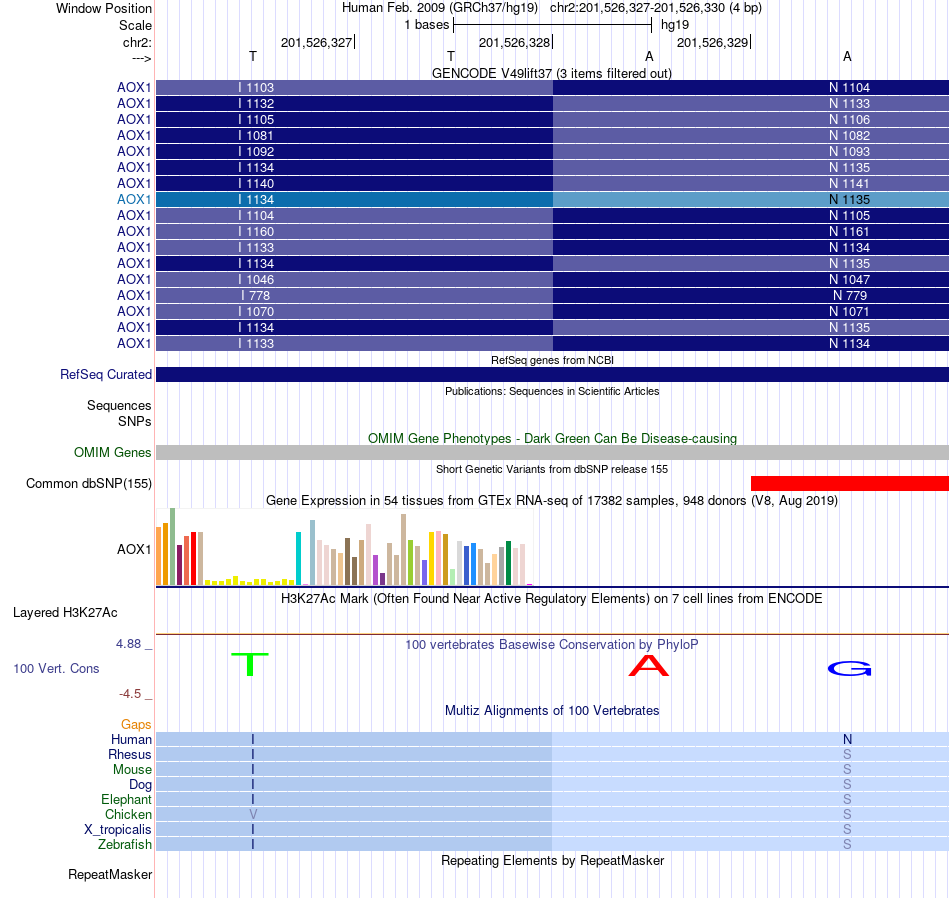The height and width of the screenshot is (898, 950).
Task: Click the Scale label
Action: 135,25
